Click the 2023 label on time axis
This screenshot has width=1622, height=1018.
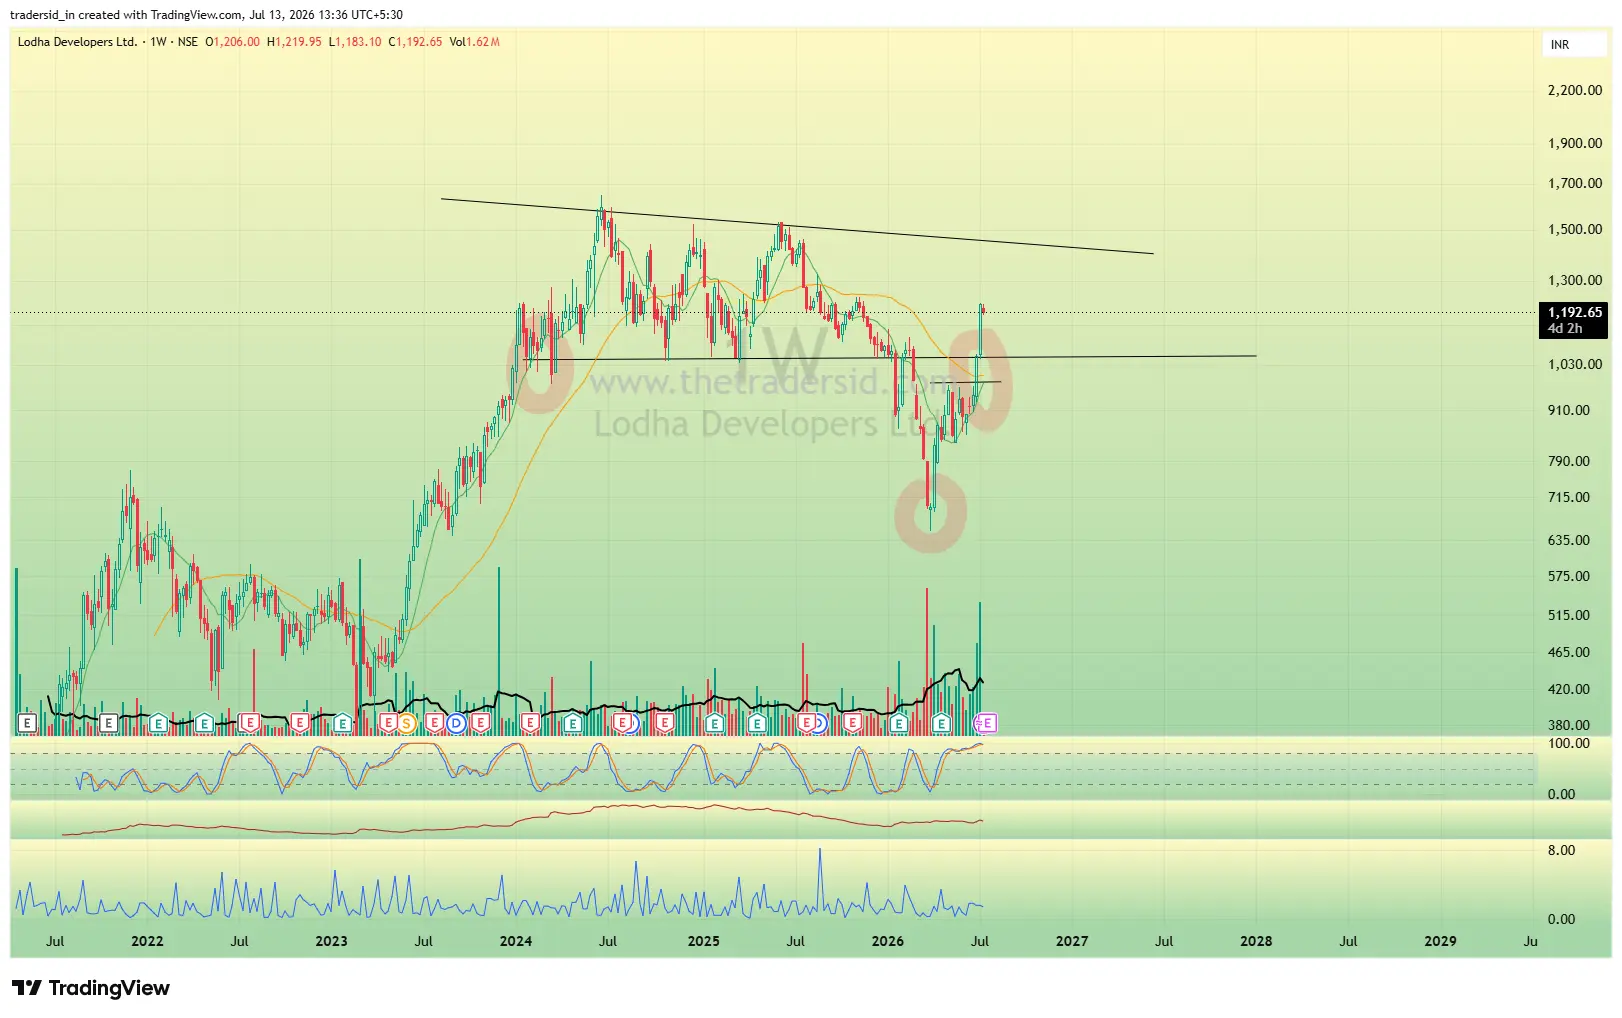point(331,941)
